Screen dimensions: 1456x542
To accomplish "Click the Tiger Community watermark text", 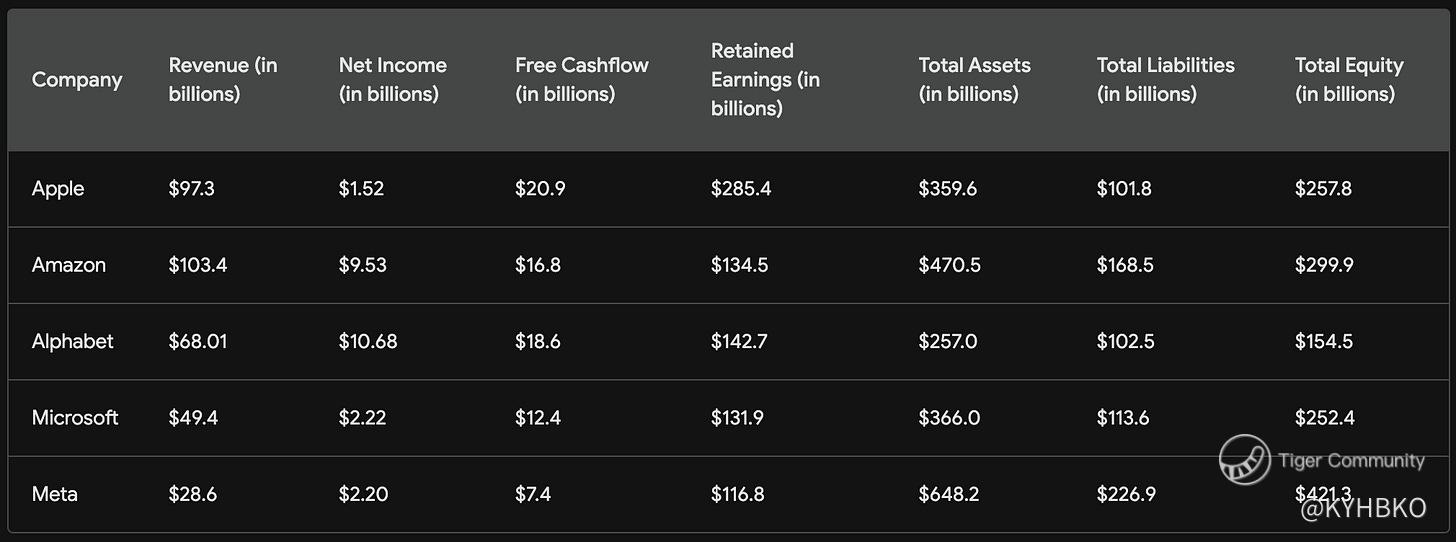I will [1351, 461].
